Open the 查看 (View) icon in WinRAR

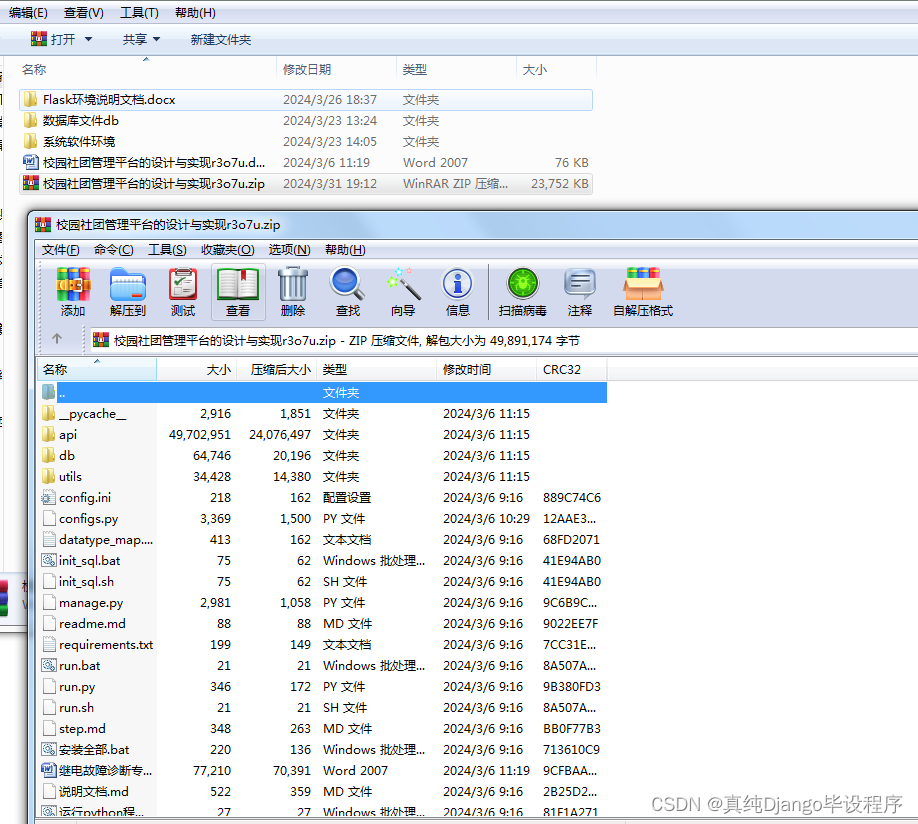(x=237, y=291)
